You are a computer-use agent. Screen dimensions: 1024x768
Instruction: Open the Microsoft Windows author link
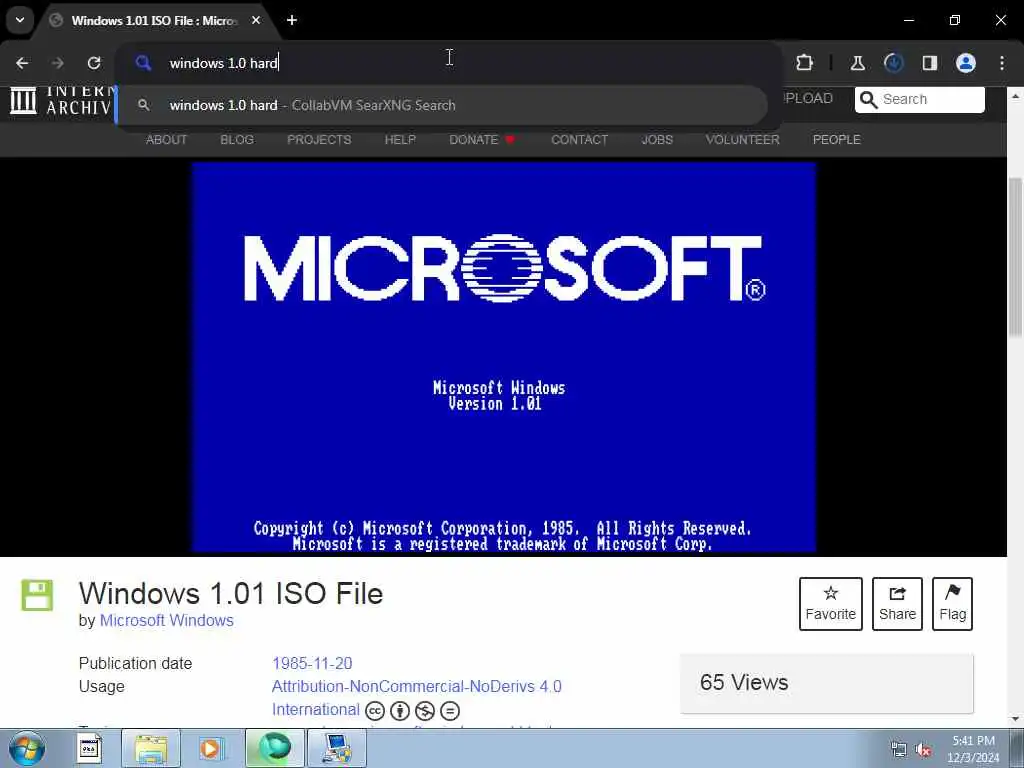167,620
